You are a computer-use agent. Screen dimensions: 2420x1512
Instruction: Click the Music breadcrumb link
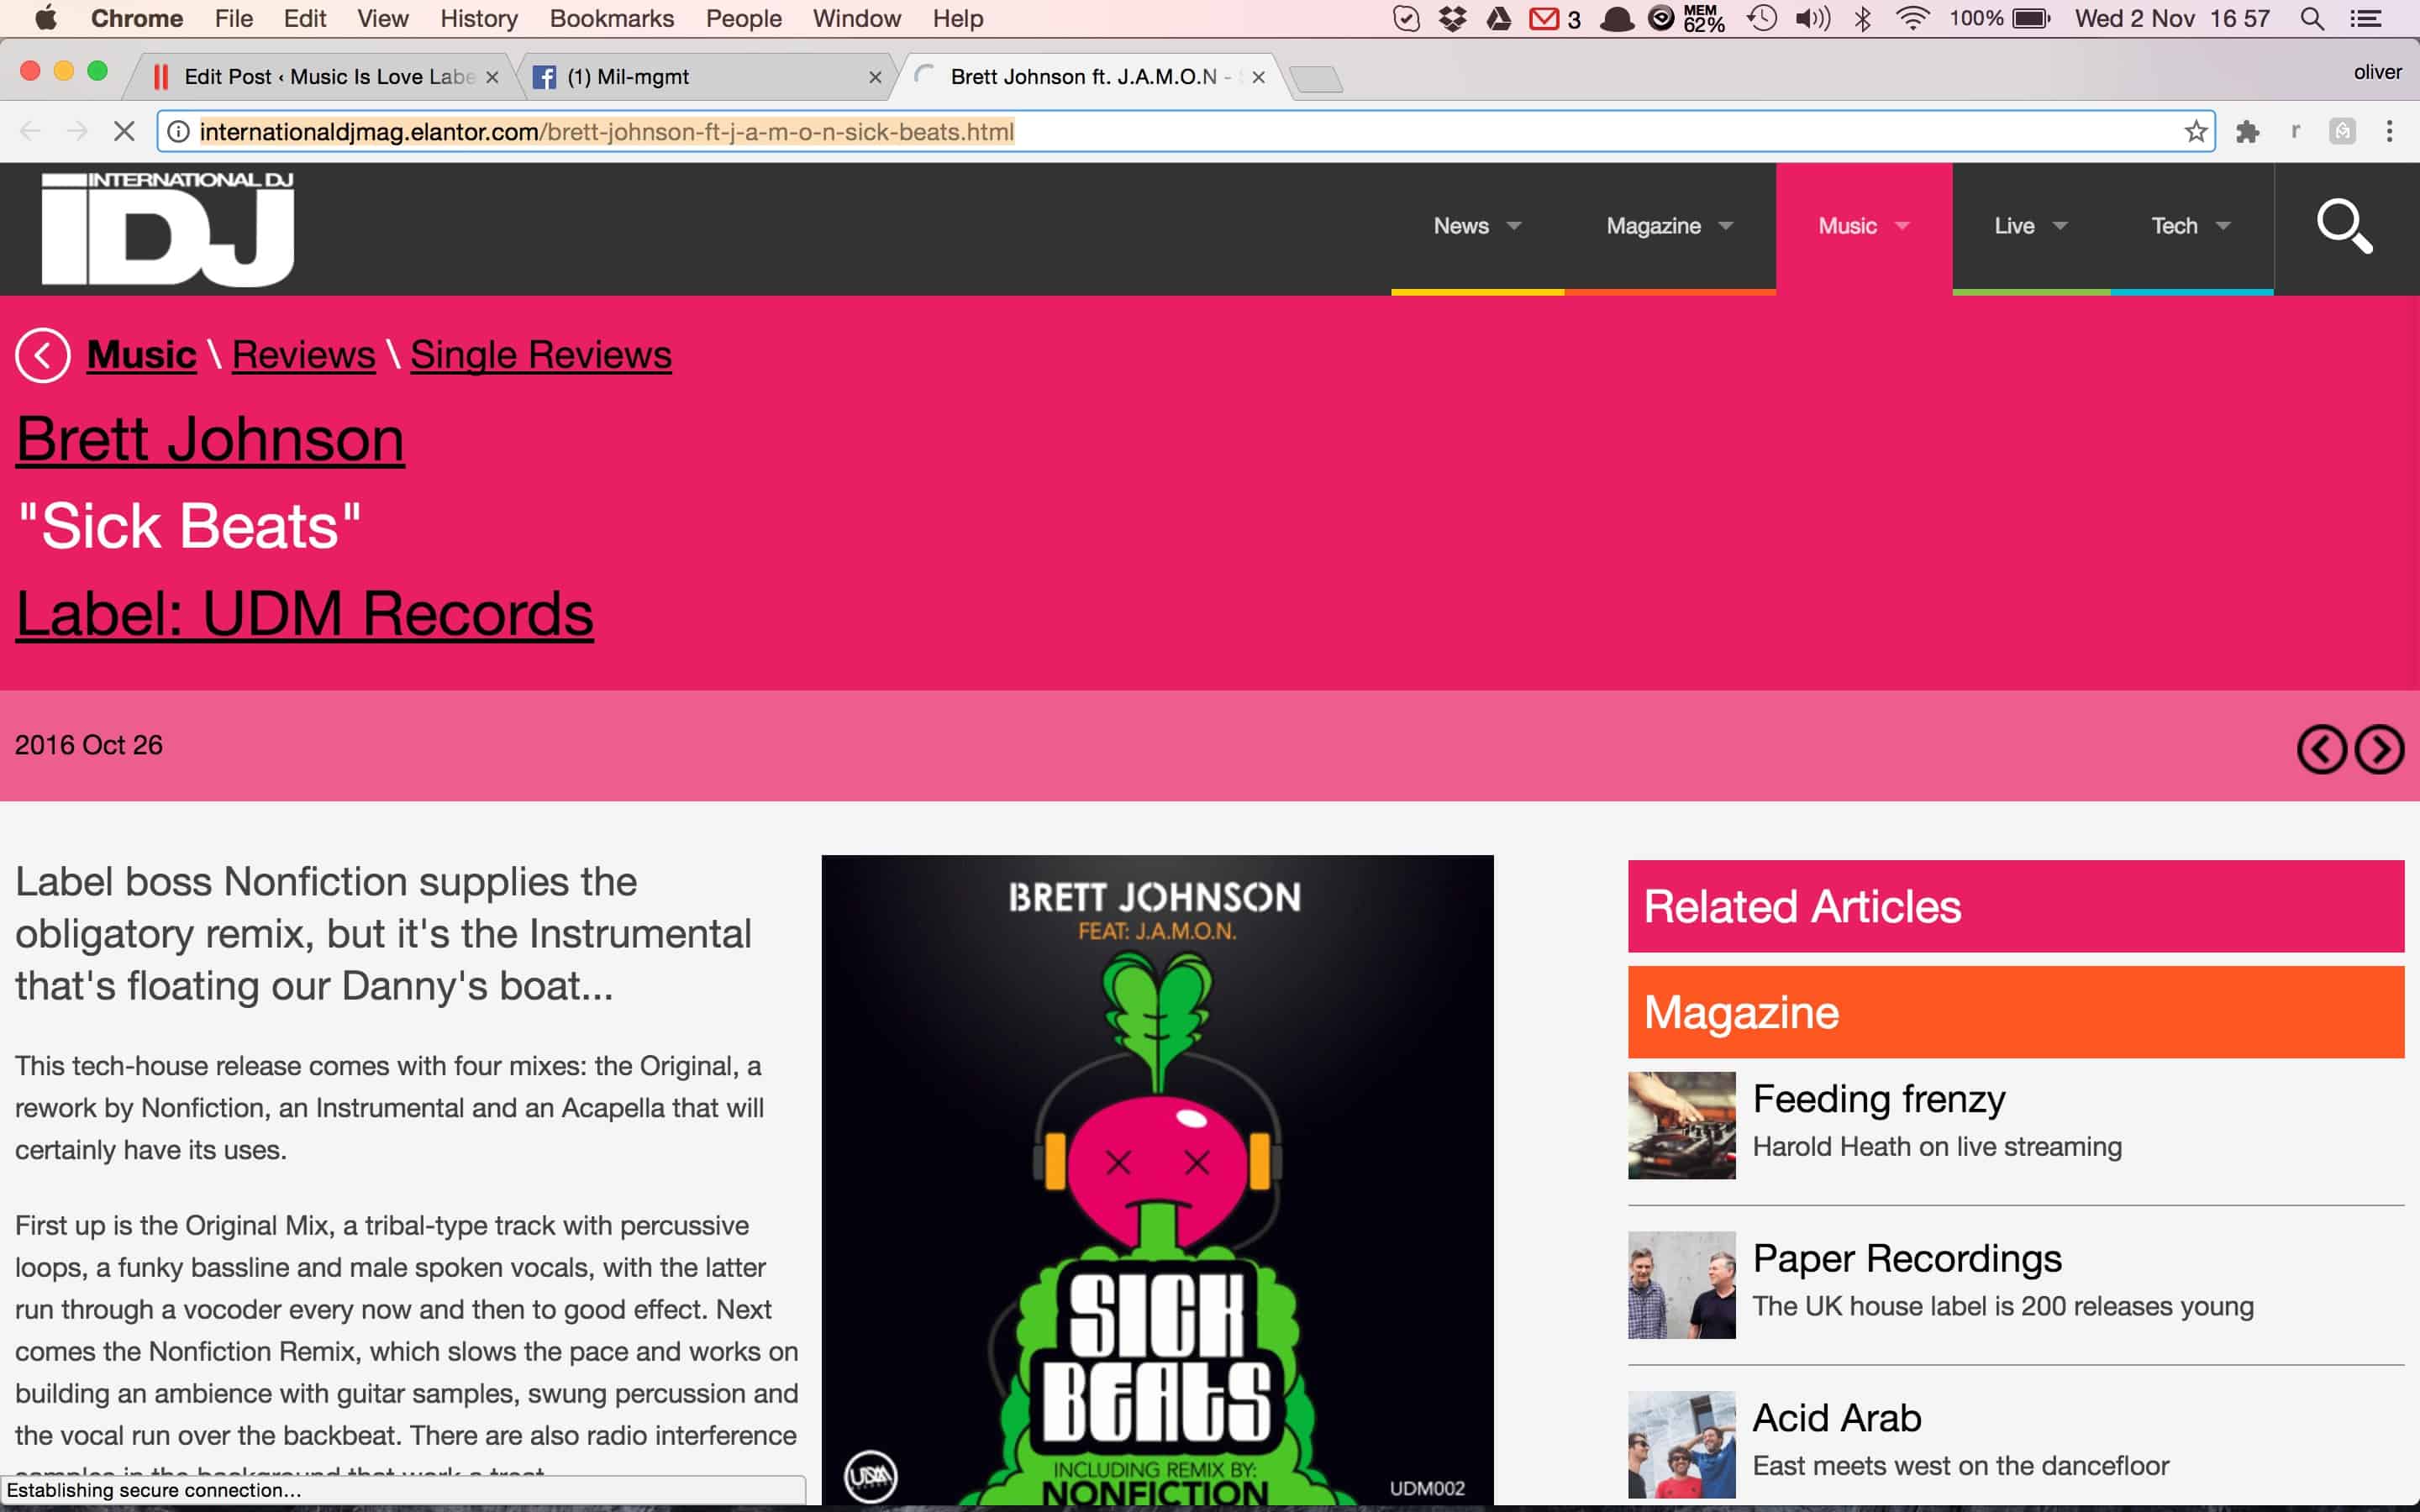[x=141, y=355]
